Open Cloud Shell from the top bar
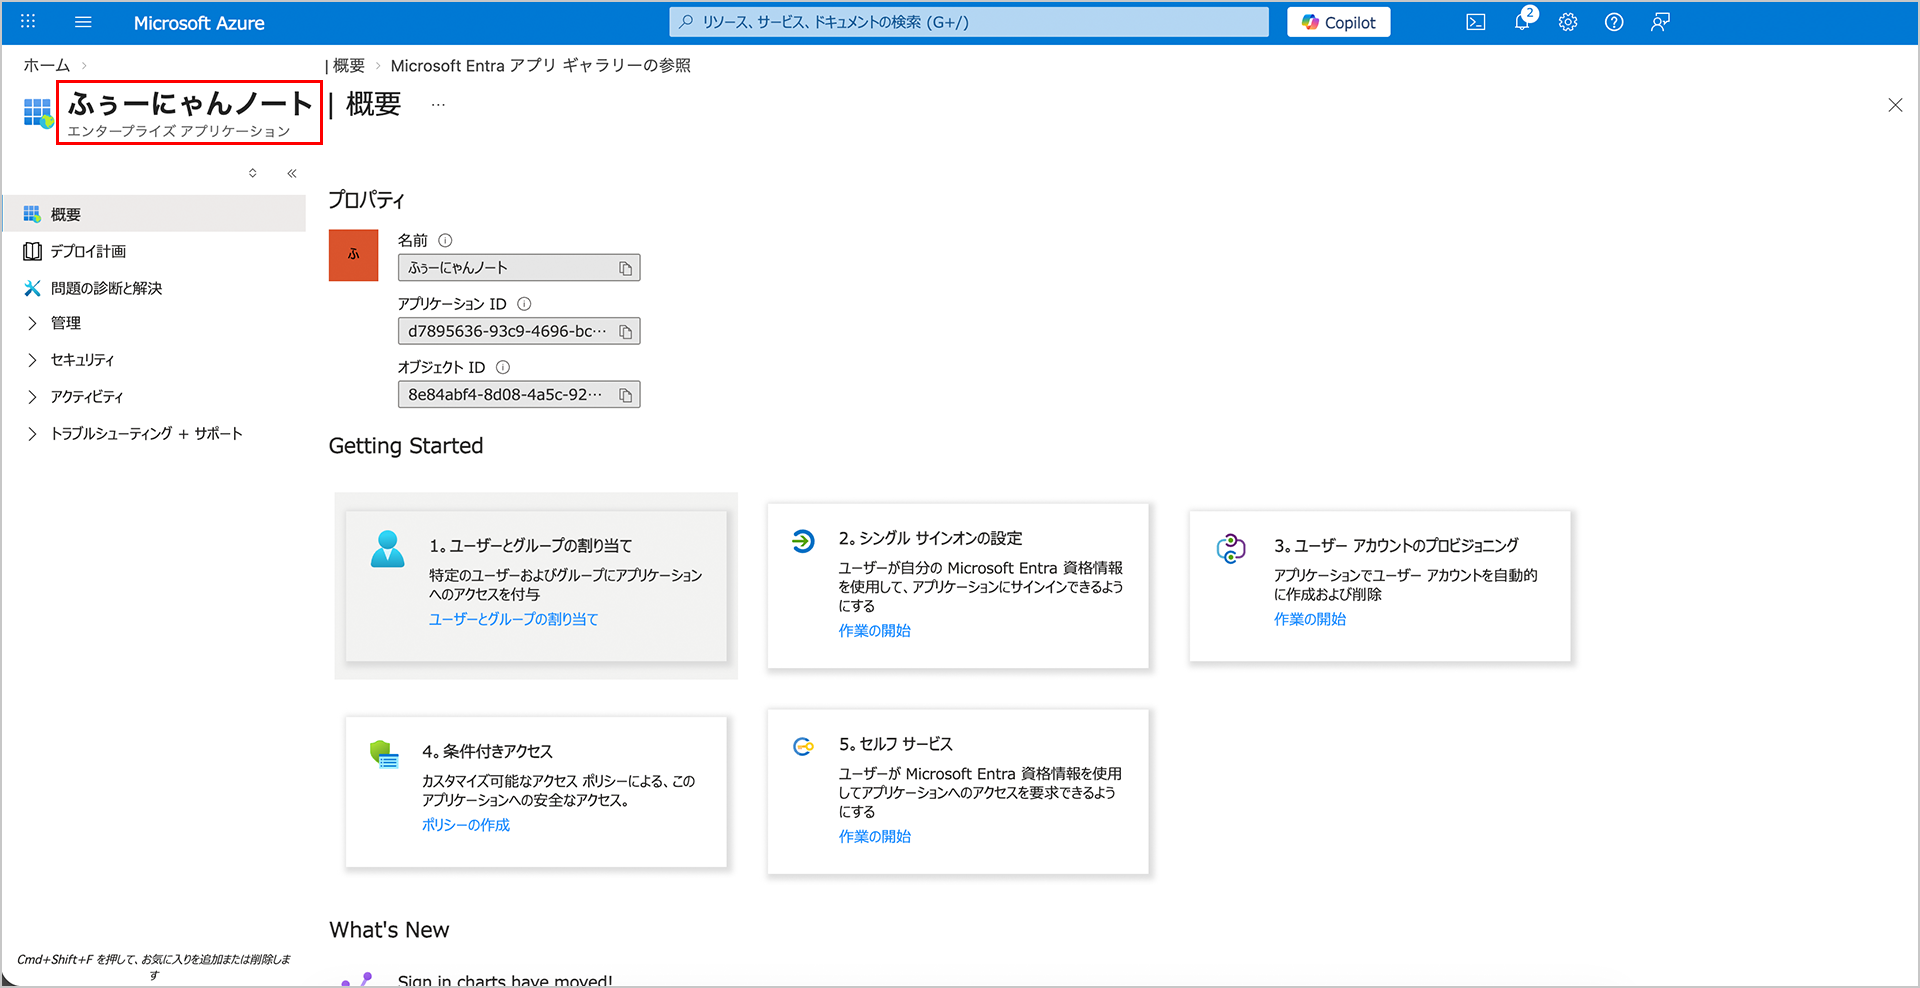1920x988 pixels. tap(1475, 22)
